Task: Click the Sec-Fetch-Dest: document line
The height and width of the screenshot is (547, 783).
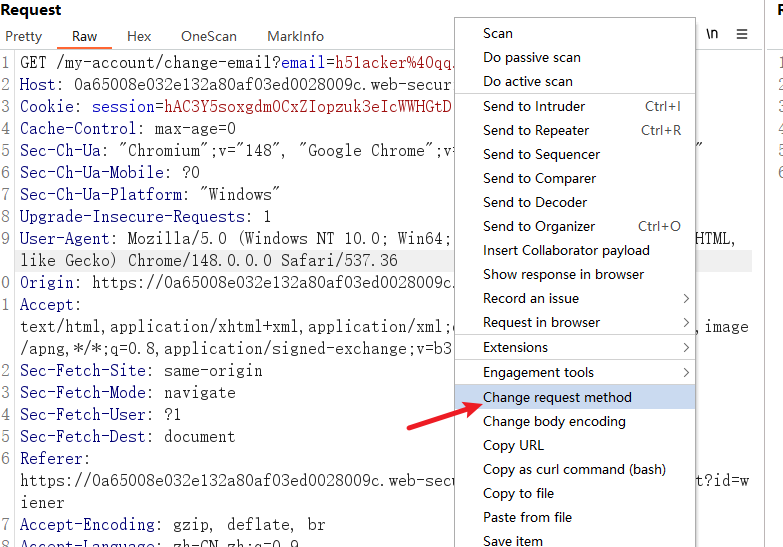Action: tap(127, 436)
